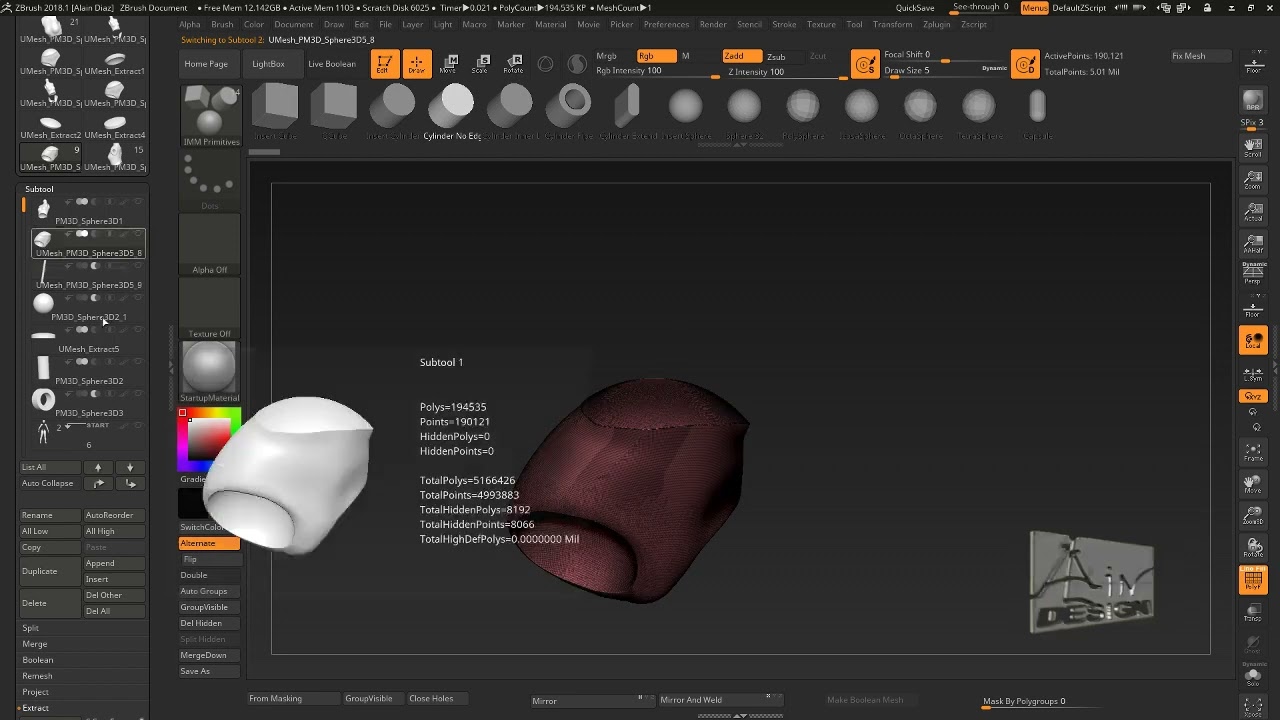Select the Zoom canvas icon
Image resolution: width=1280 pixels, height=720 pixels.
pos(1253,180)
